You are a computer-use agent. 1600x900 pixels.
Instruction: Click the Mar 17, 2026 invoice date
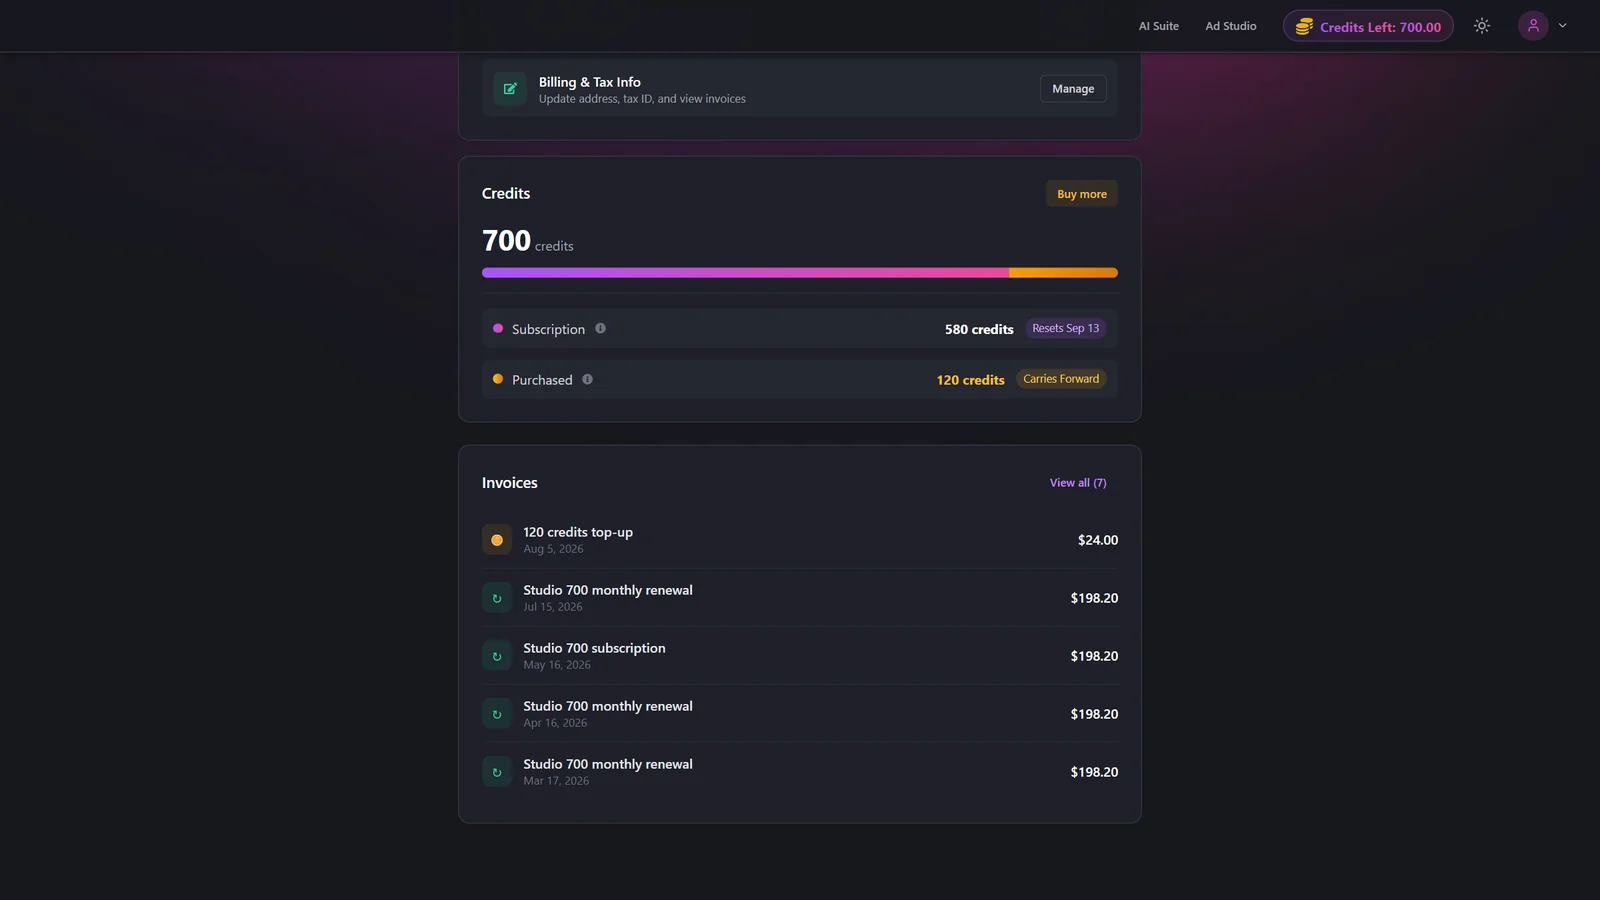[556, 781]
